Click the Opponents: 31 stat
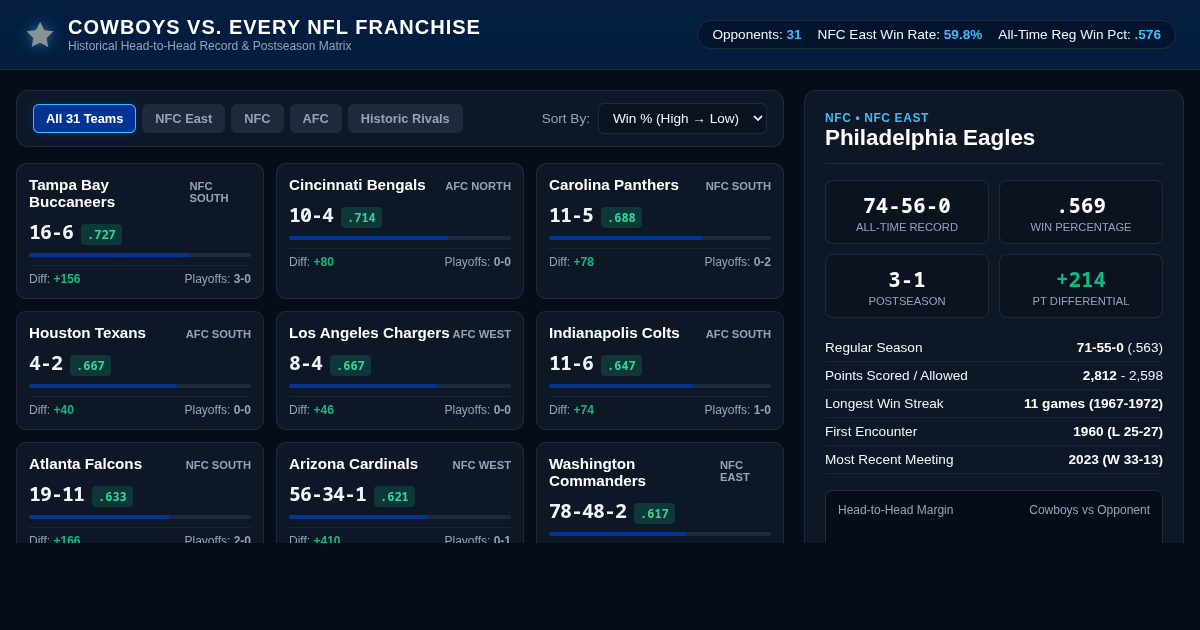1200x630 pixels. [757, 35]
